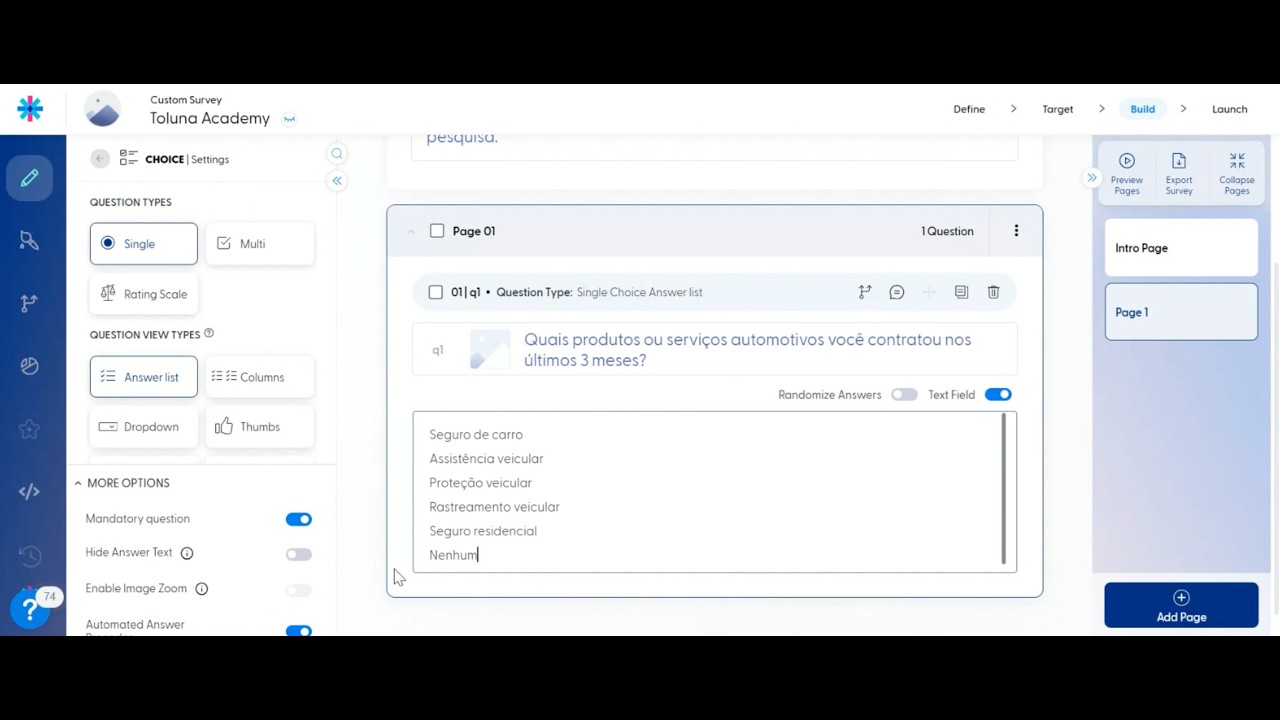Screen dimensions: 1280x720
Task: Click the 'Seguro residencial' answer line
Action: tap(483, 531)
